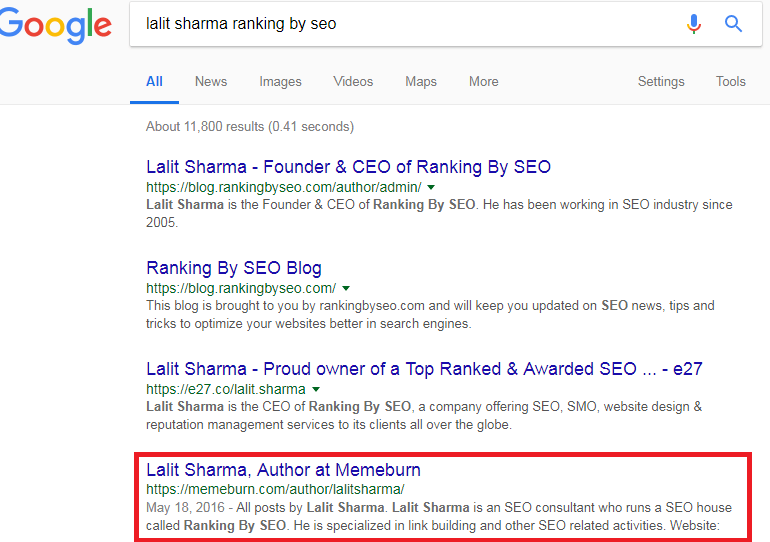Screen dimensions: 770x542
Task: Open the Ranking By SEO Blog result
Action: (234, 268)
